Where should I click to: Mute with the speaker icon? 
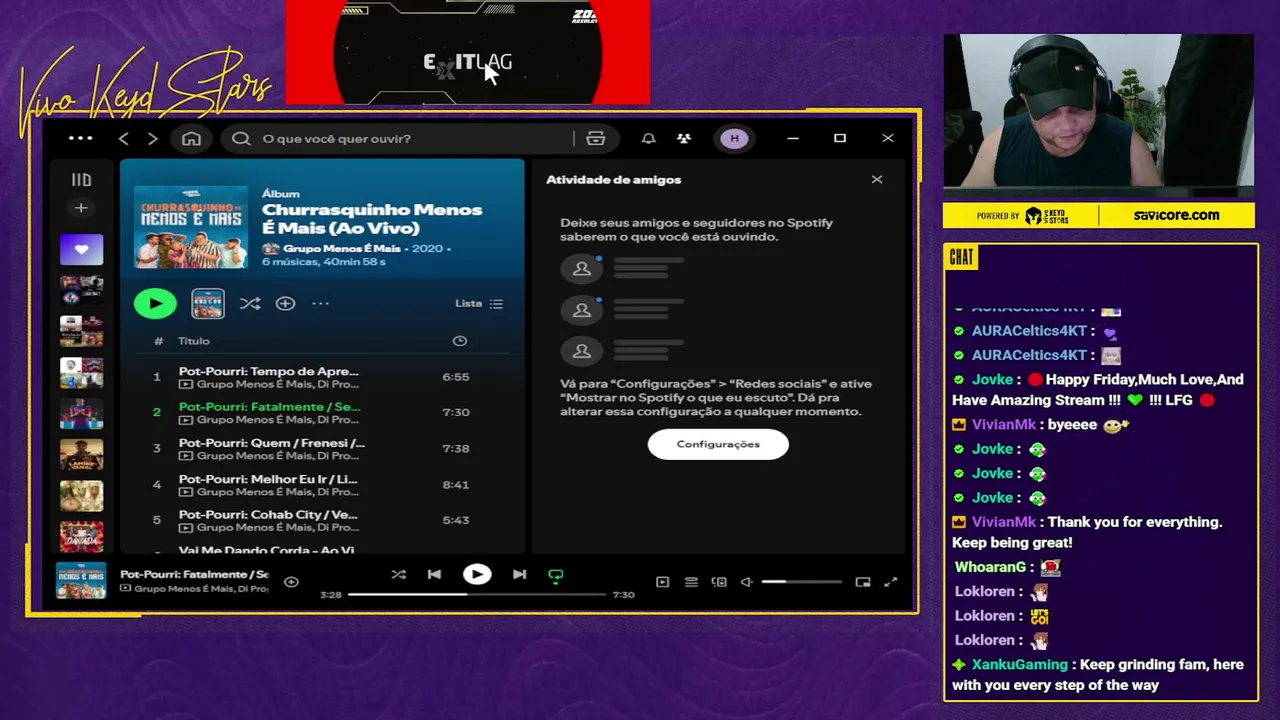[x=746, y=582]
